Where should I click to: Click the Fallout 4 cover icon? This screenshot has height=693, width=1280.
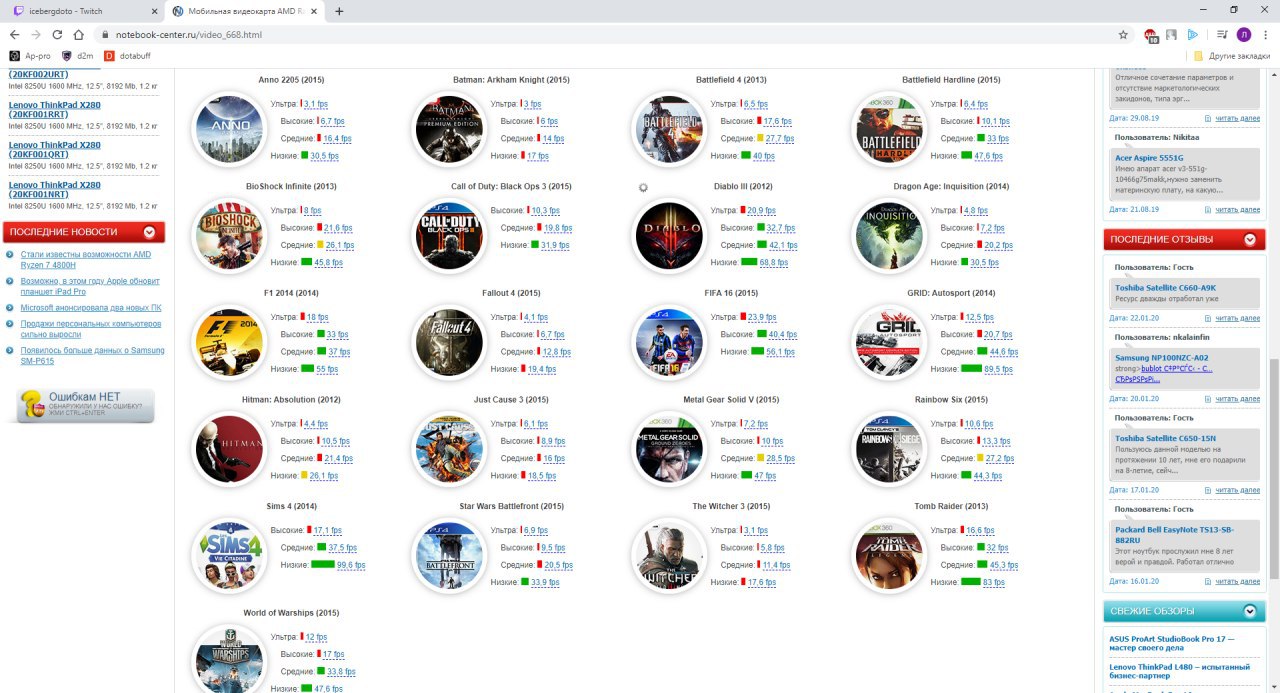[x=449, y=342]
